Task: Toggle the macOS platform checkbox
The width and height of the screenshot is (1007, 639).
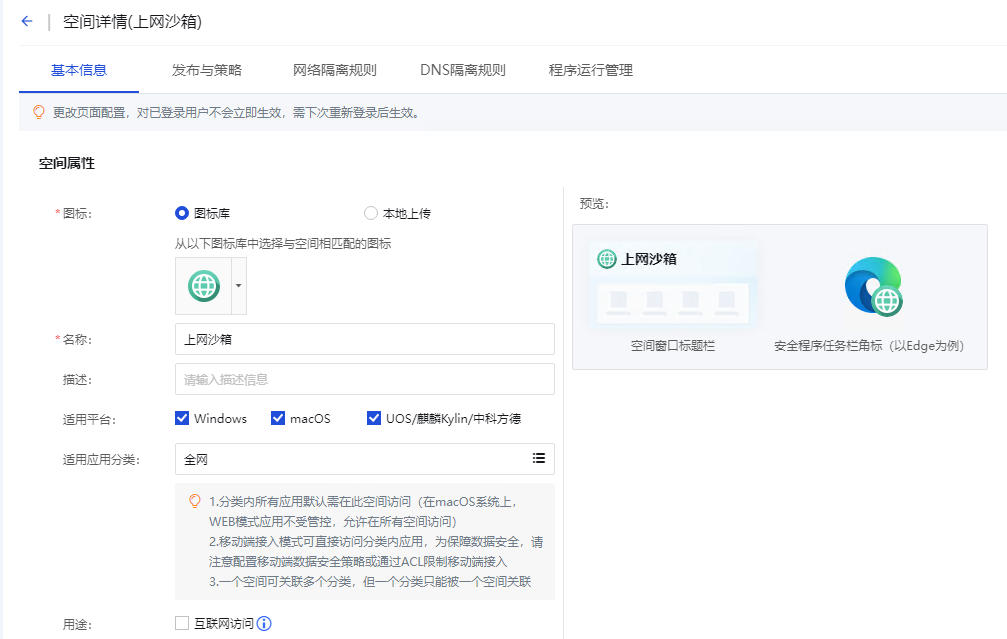Action: [278, 418]
